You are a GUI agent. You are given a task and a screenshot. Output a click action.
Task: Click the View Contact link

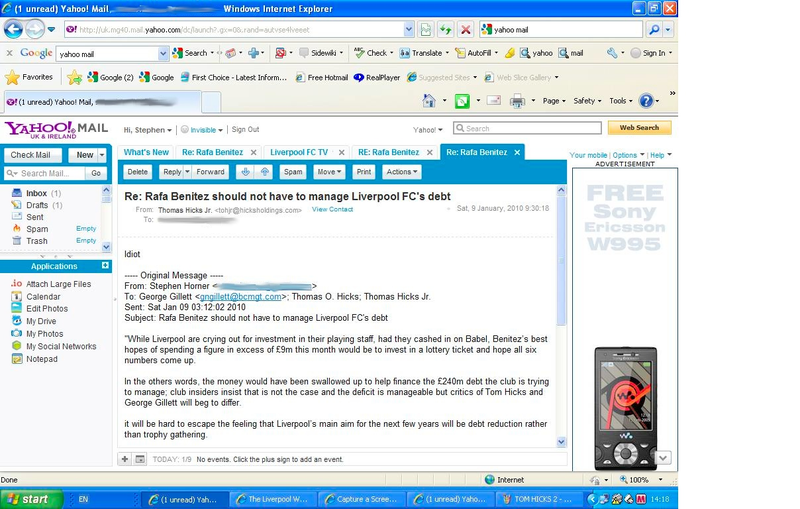[332, 209]
